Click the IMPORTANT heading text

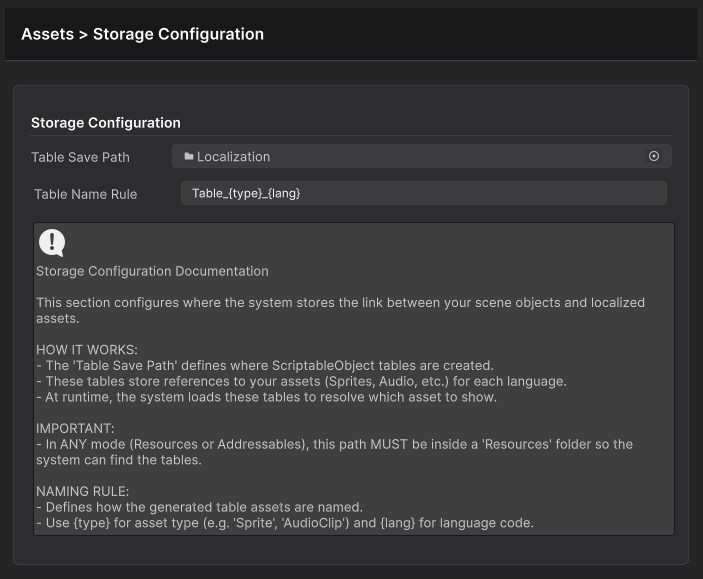pos(75,428)
